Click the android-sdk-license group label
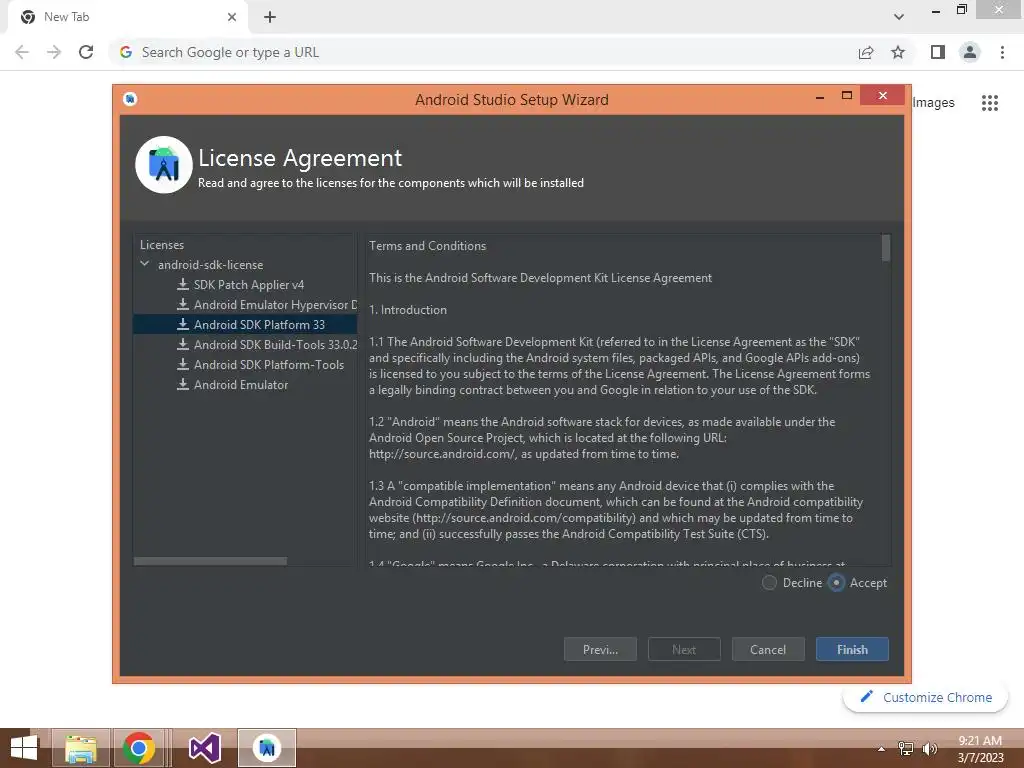This screenshot has height=768, width=1024. (210, 264)
